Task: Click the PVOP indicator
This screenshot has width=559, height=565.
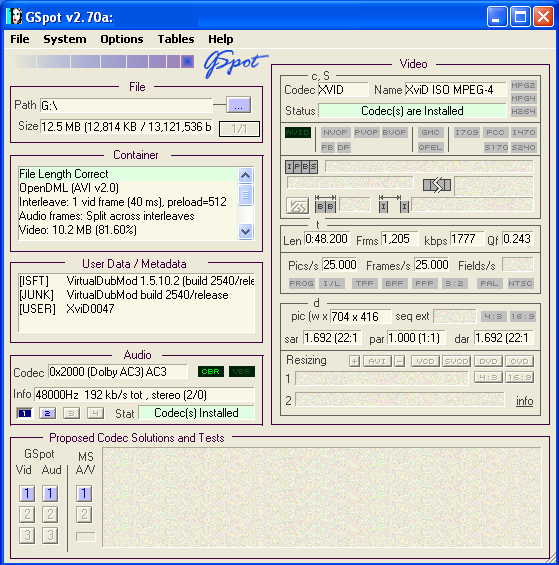Action: click(366, 132)
